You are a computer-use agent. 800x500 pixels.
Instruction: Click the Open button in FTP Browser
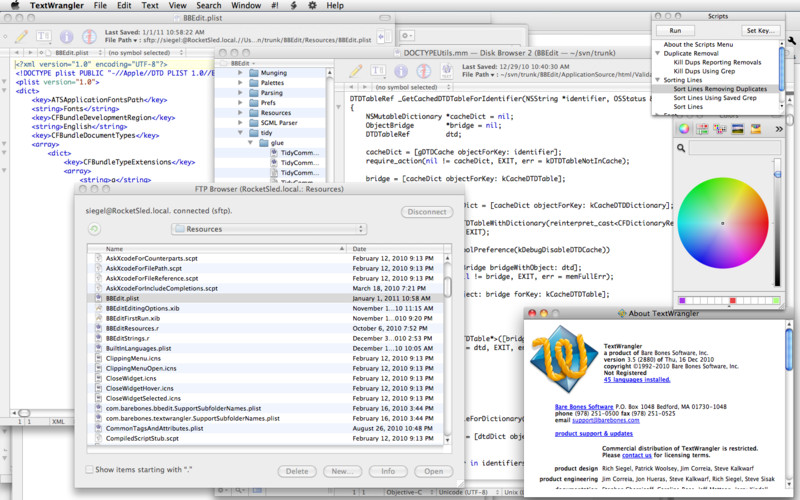434,471
